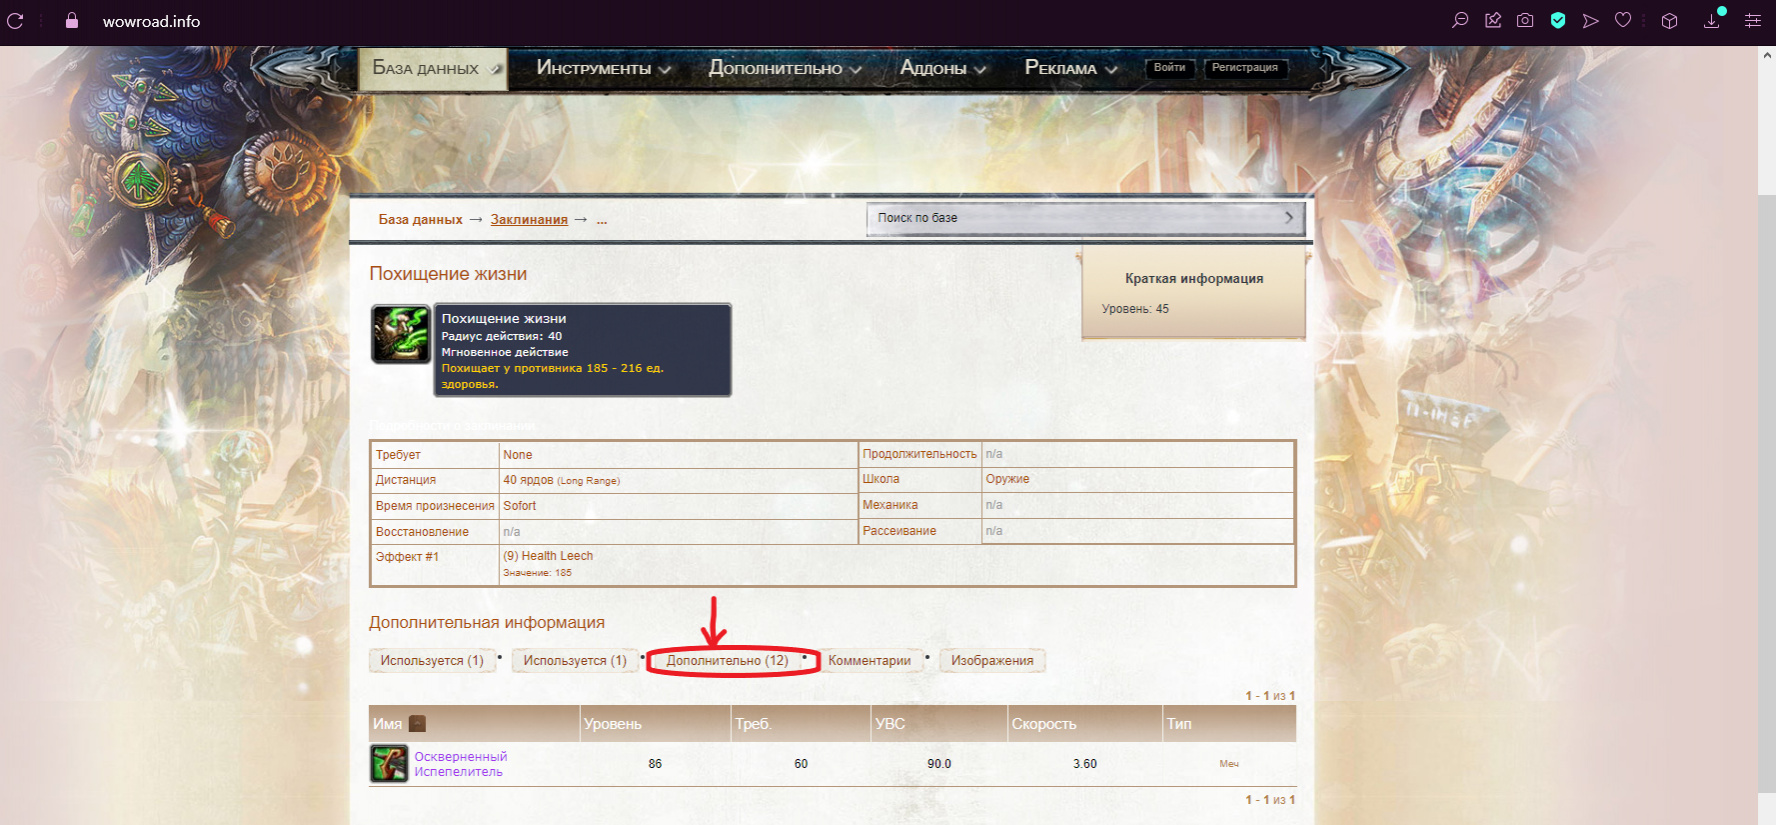Click the browser reload icon
This screenshot has height=825, width=1776.
point(15,20)
